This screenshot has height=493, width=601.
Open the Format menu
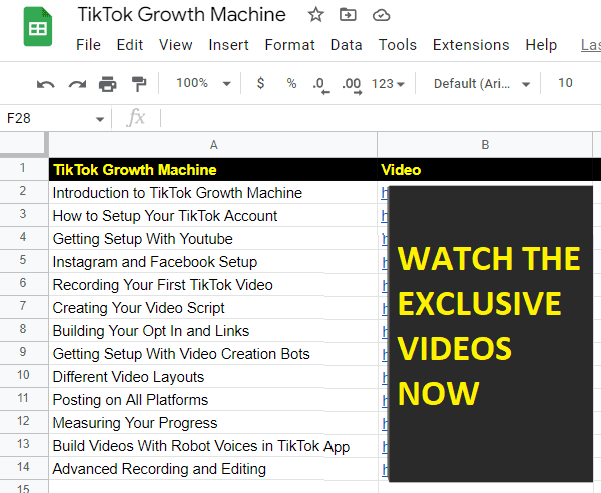pyautogui.click(x=289, y=45)
